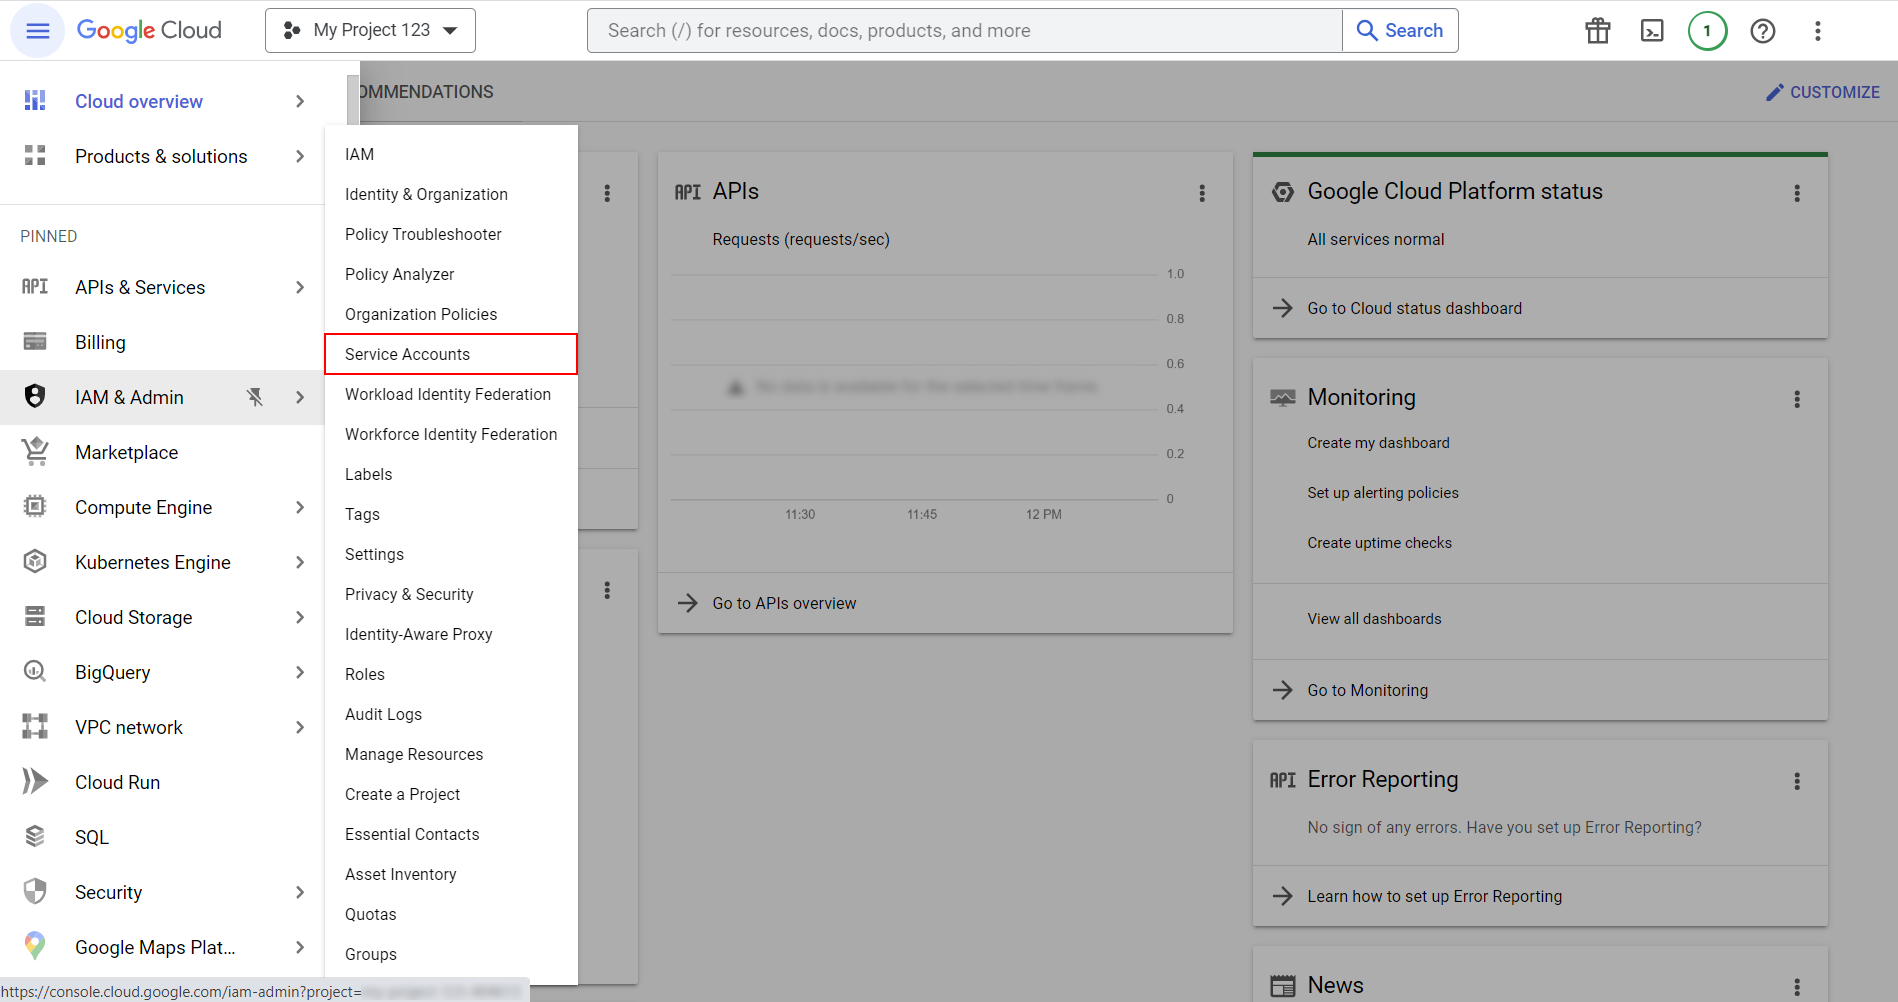The width and height of the screenshot is (1898, 1002).
Task: Open the hamburger navigation menu
Action: click(37, 31)
